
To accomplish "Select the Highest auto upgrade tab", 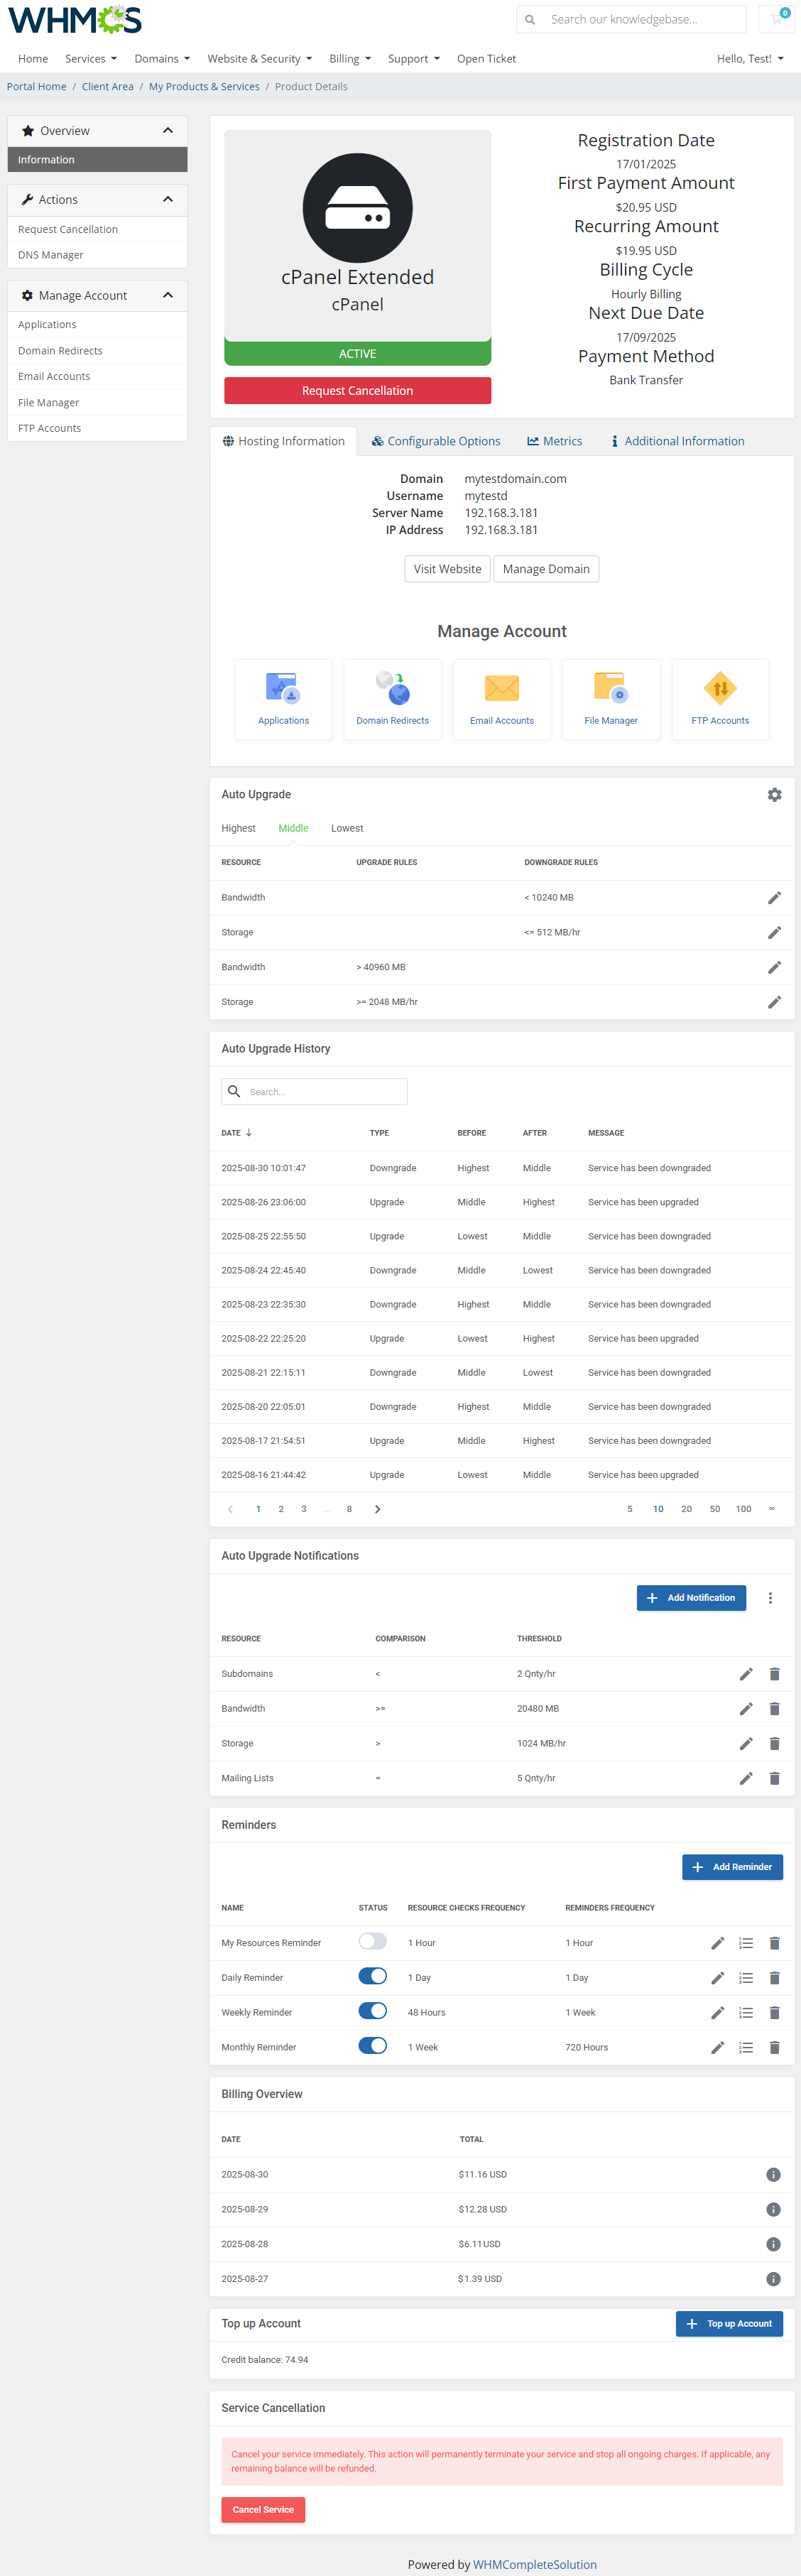I will (x=238, y=828).
